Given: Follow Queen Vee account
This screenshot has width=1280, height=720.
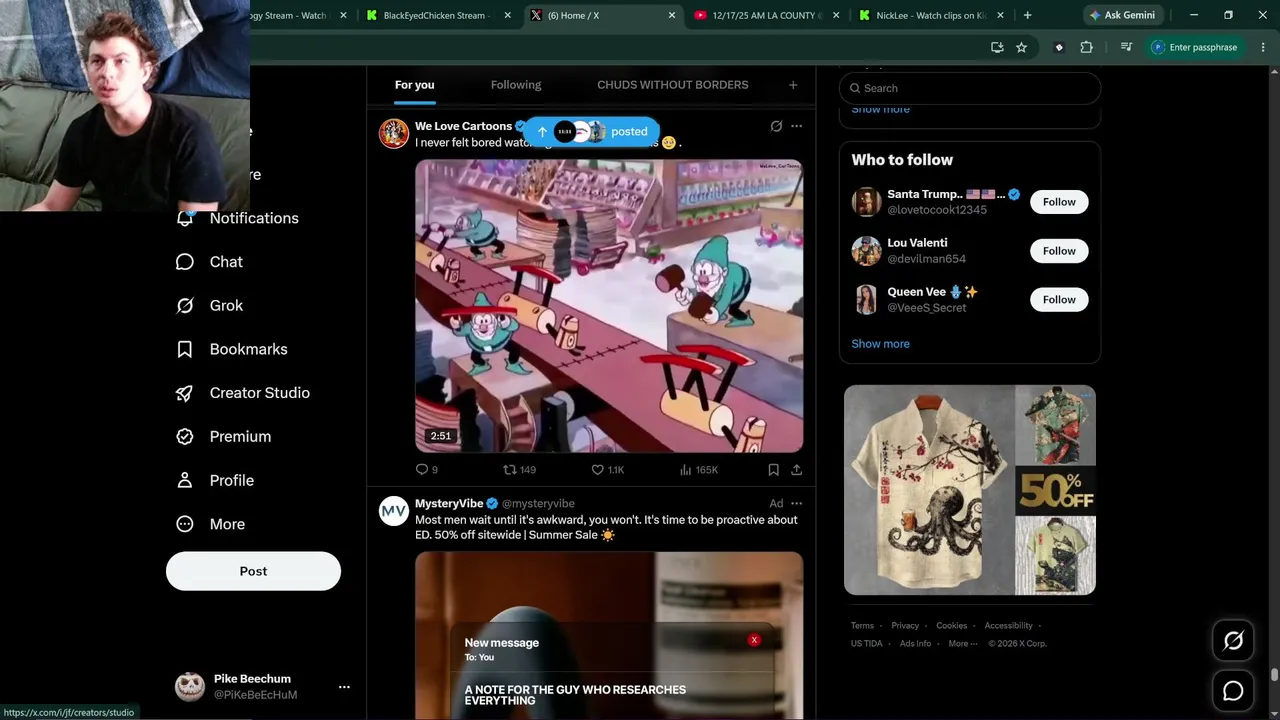Looking at the screenshot, I should (1059, 300).
